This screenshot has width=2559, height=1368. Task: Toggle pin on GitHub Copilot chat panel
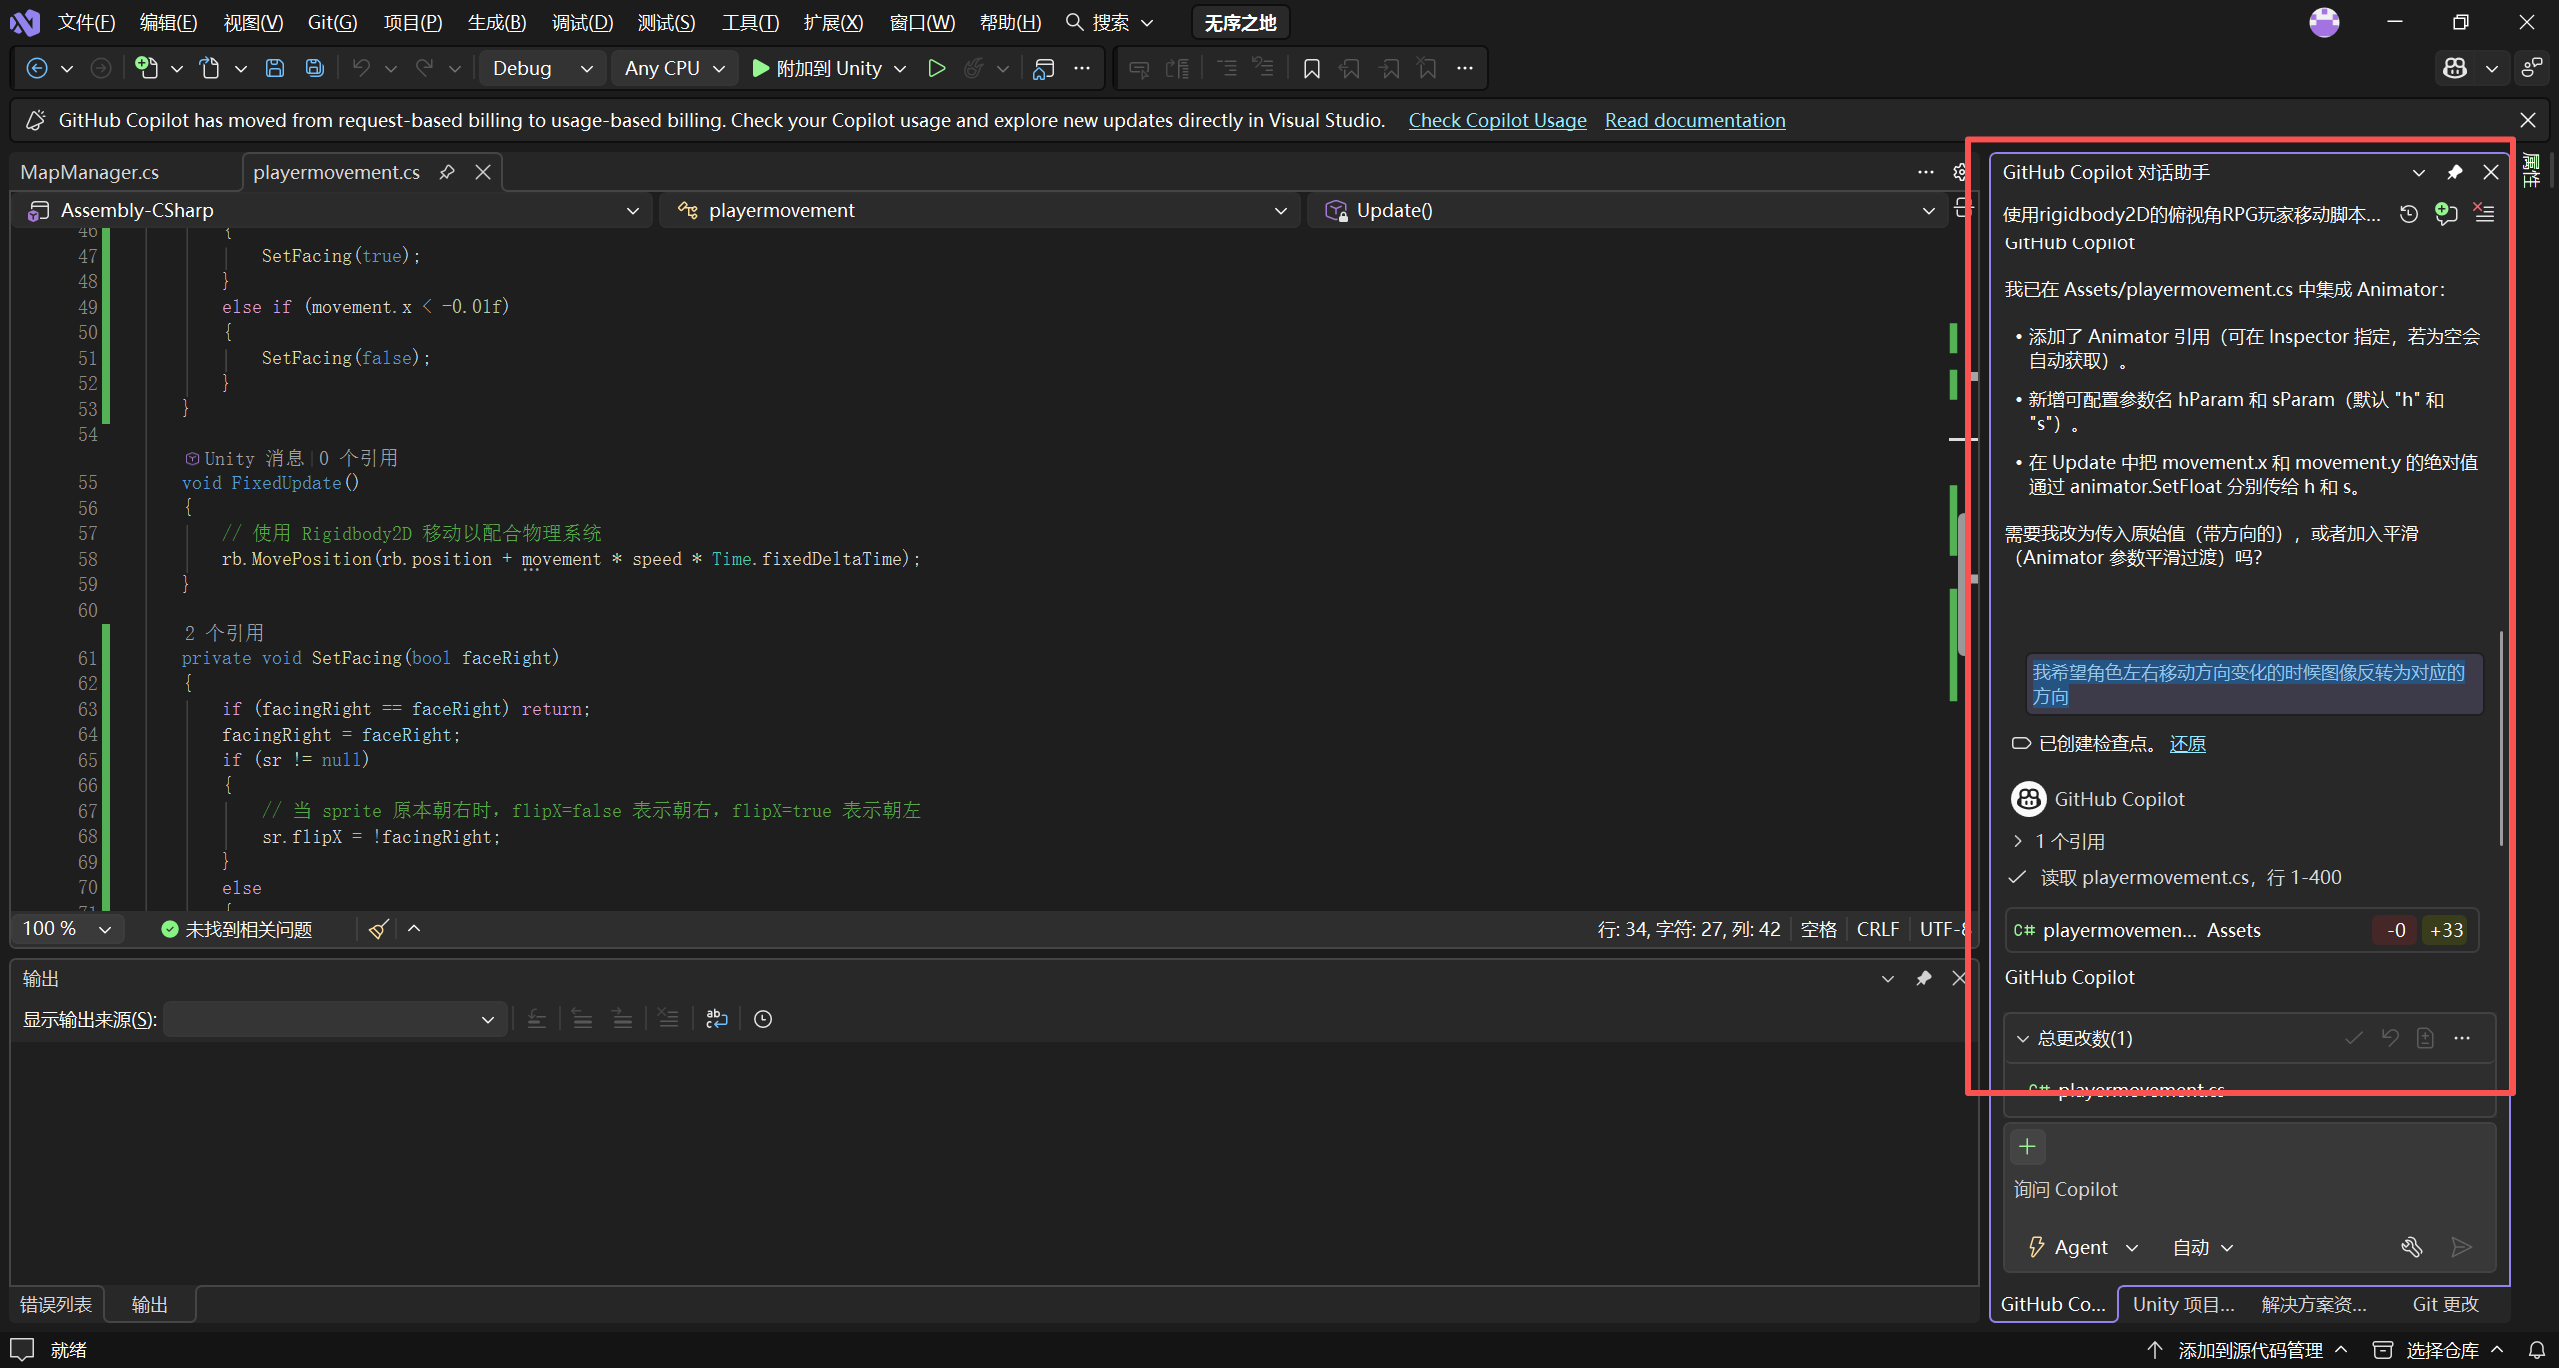[x=2454, y=172]
